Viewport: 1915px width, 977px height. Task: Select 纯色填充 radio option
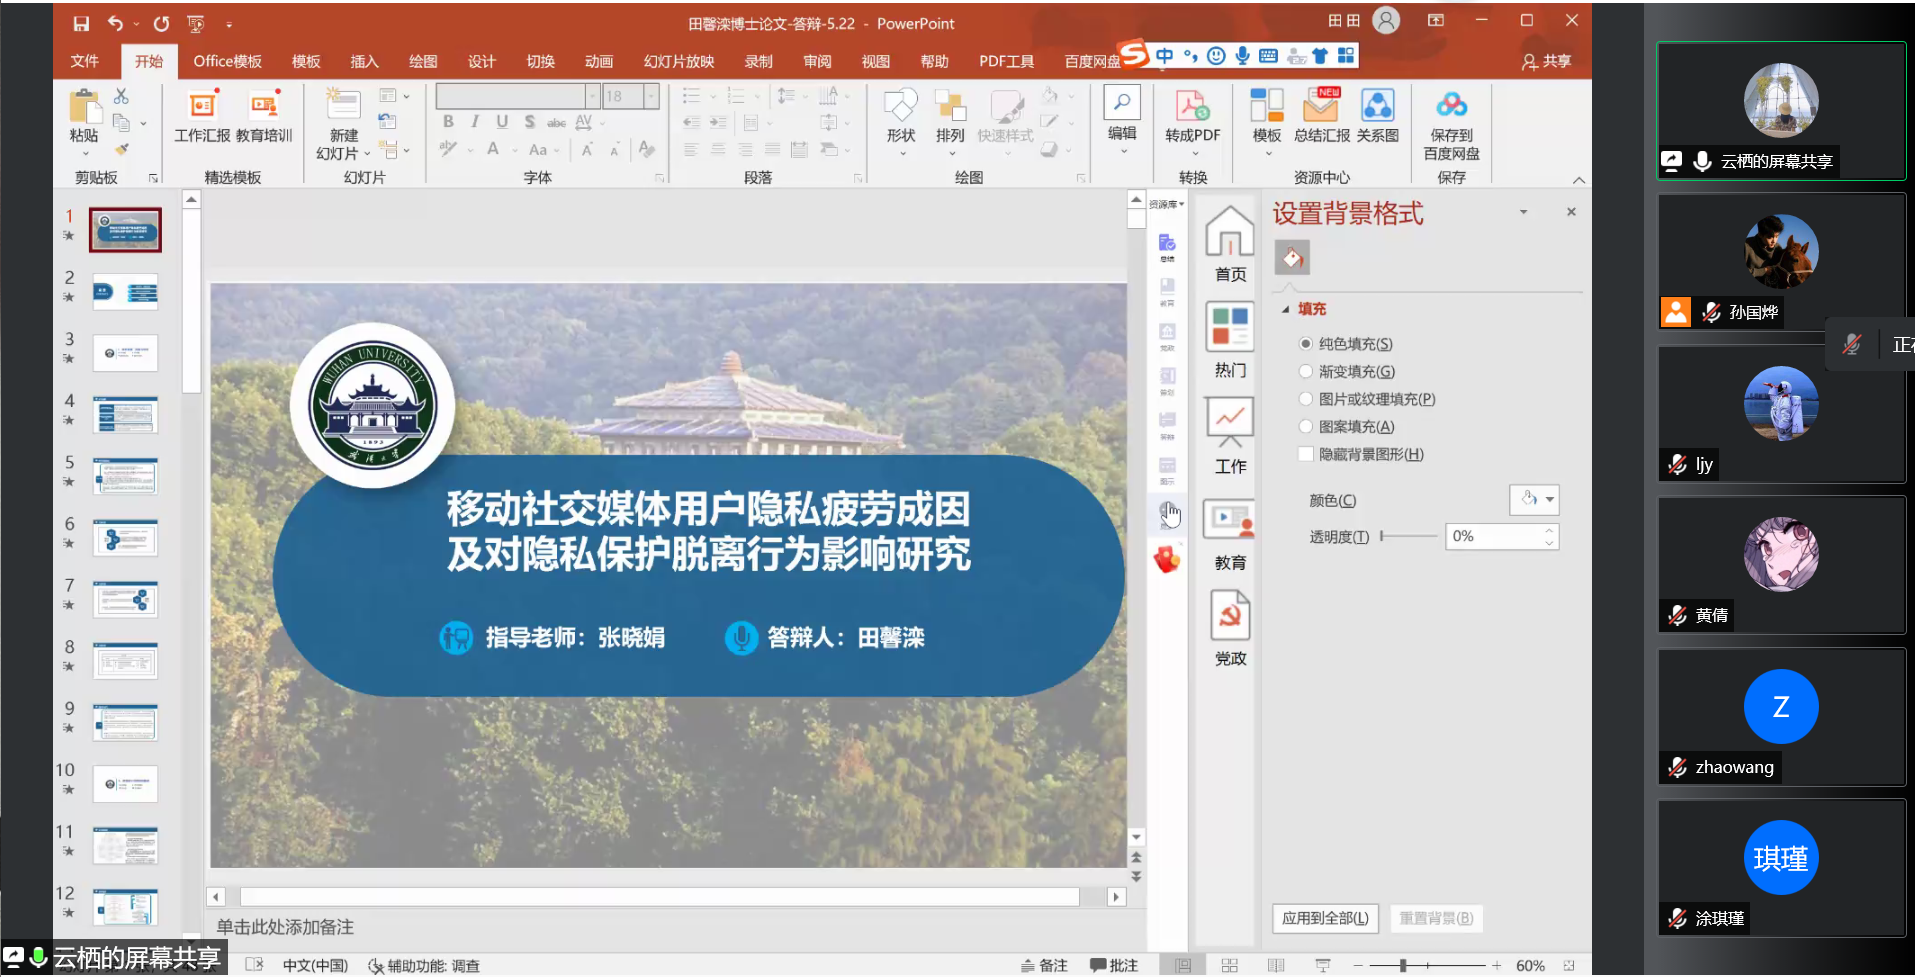click(1306, 344)
